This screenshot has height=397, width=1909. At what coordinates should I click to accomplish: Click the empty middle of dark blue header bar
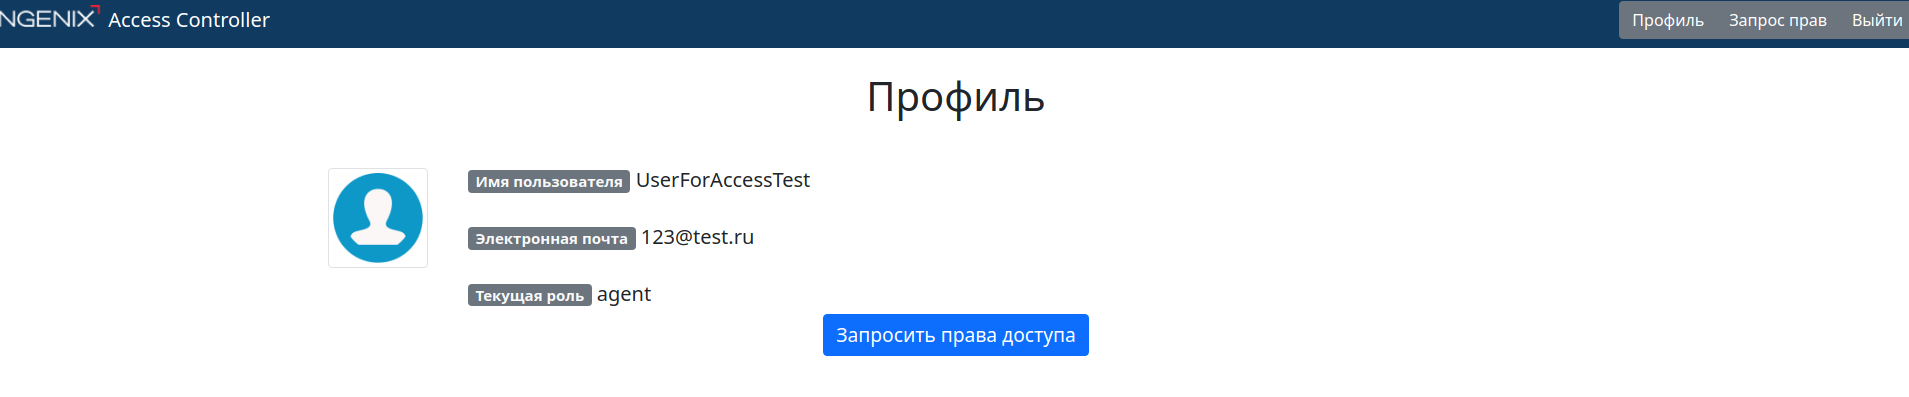coord(940,23)
